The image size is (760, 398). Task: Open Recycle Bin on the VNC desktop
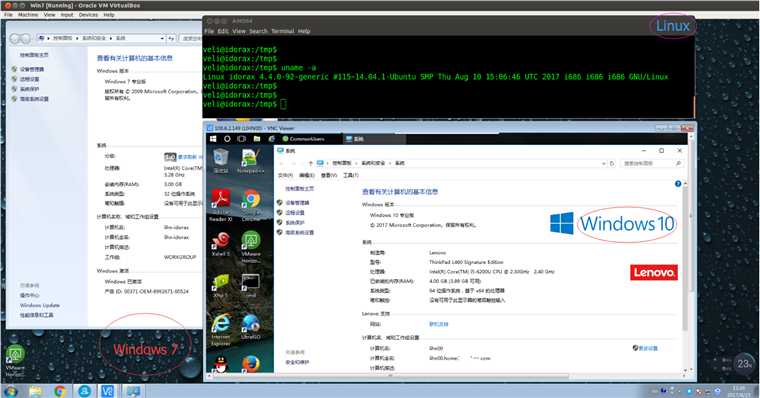[221, 160]
